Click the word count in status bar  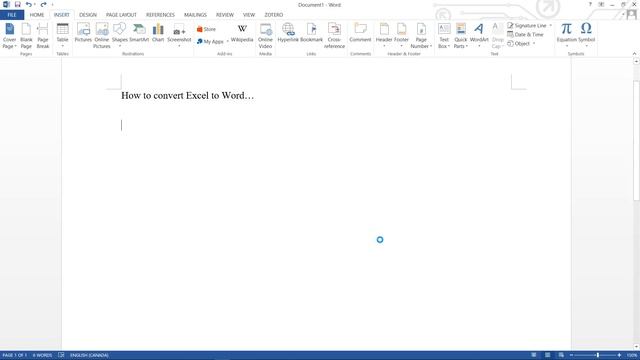[42, 356]
